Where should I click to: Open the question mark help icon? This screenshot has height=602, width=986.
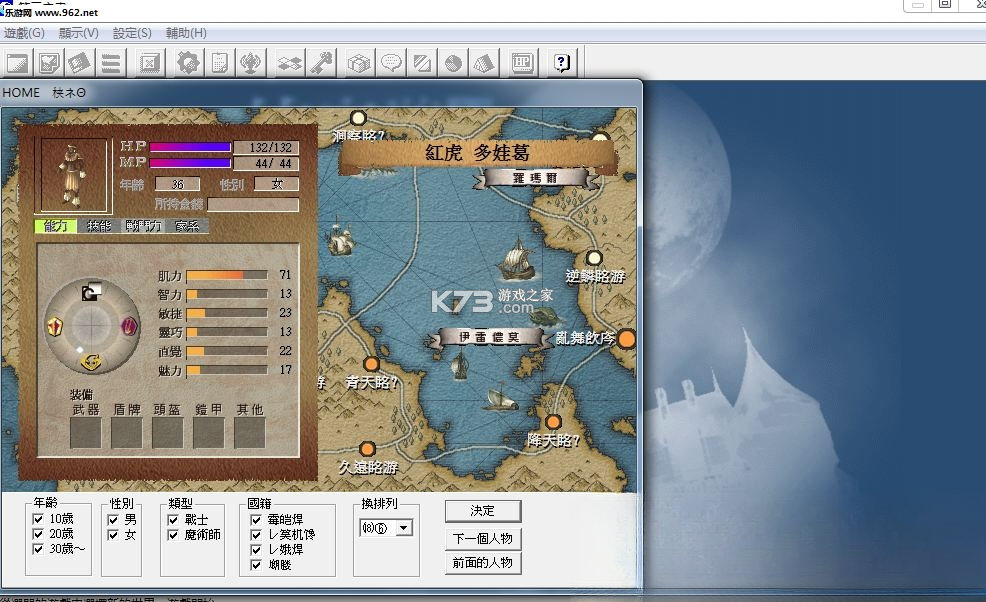[562, 63]
